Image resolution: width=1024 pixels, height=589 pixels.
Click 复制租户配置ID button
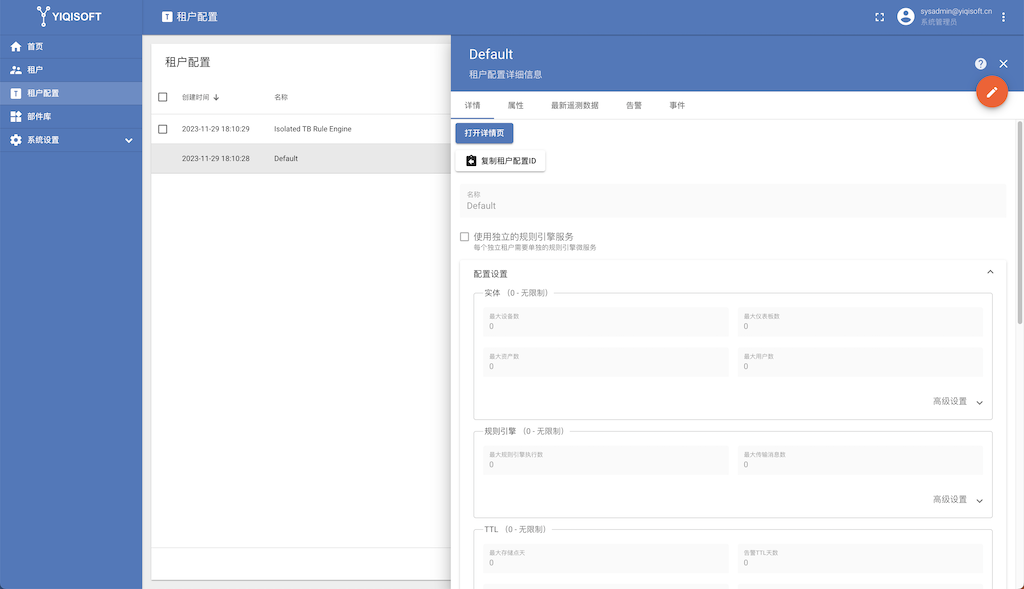(500, 161)
